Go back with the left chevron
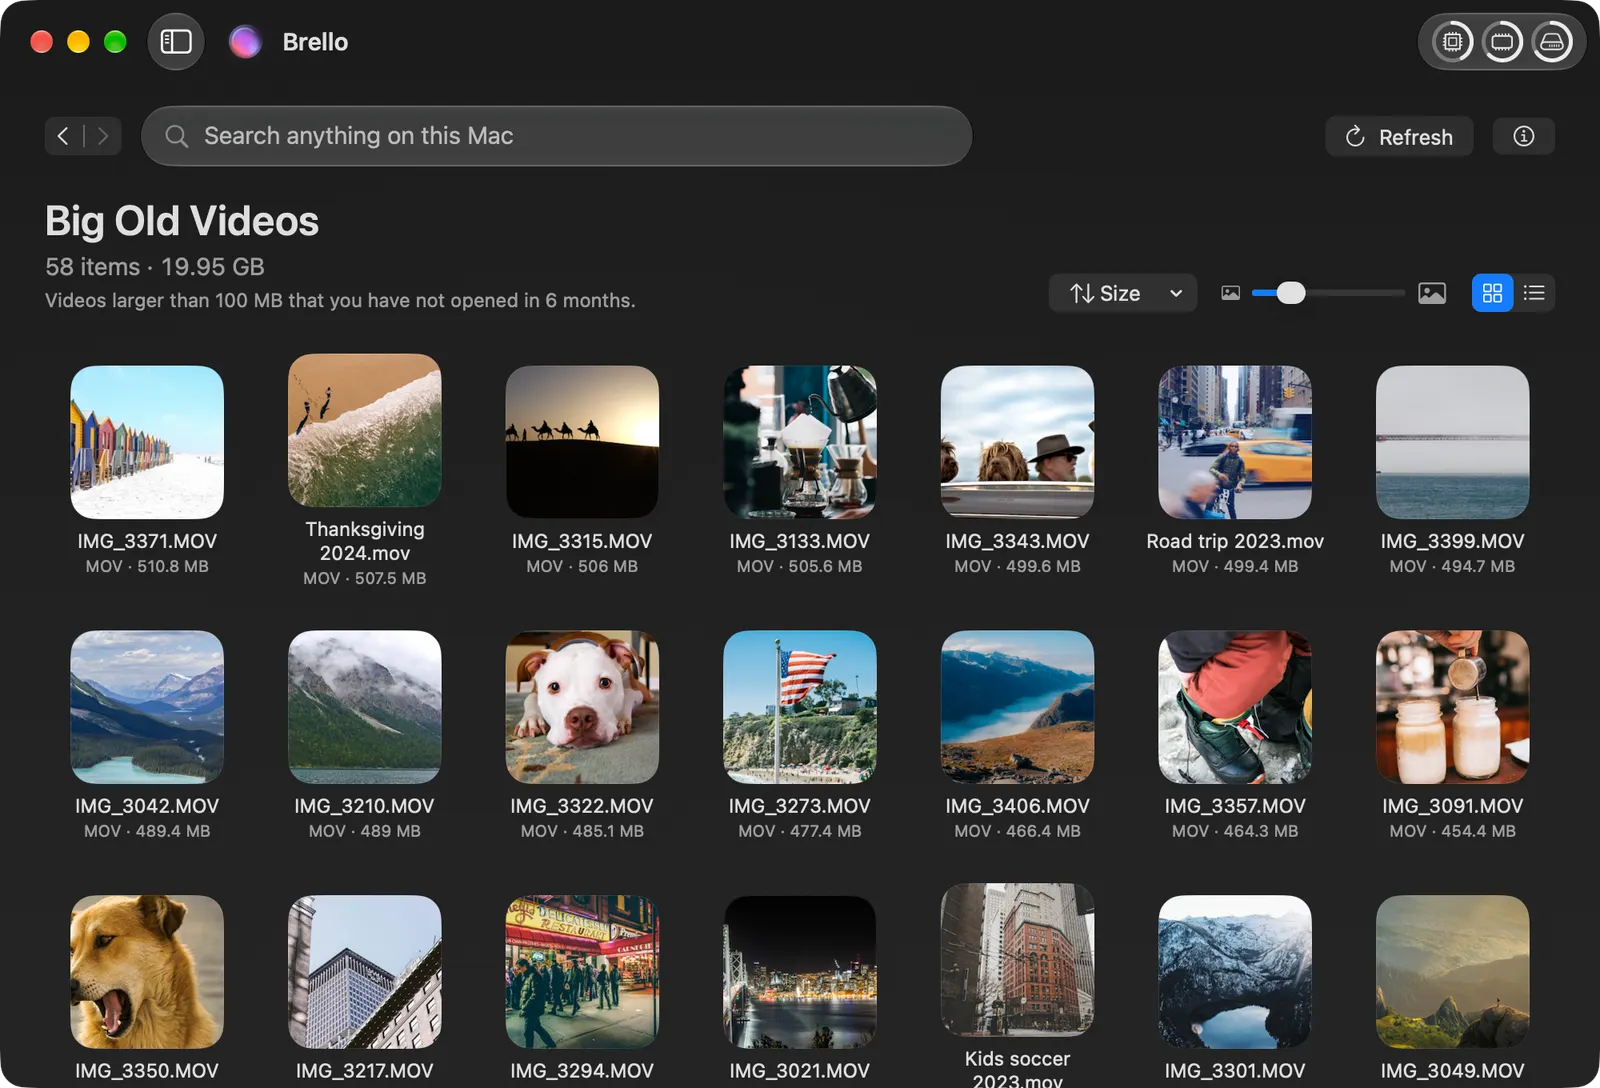Viewport: 1600px width, 1088px height. 63,136
